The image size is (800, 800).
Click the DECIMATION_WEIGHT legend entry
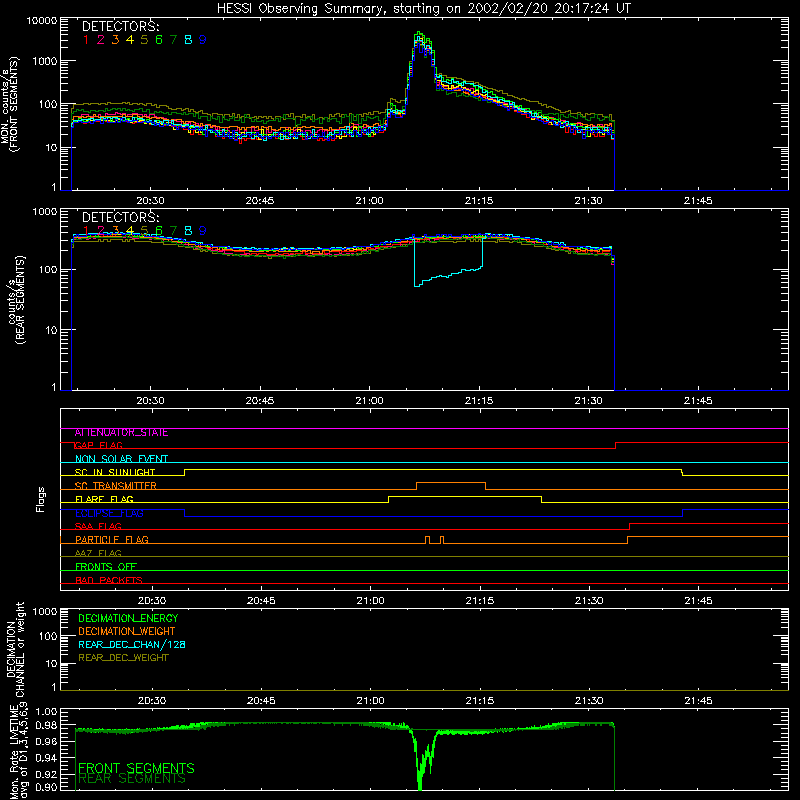tap(127, 632)
